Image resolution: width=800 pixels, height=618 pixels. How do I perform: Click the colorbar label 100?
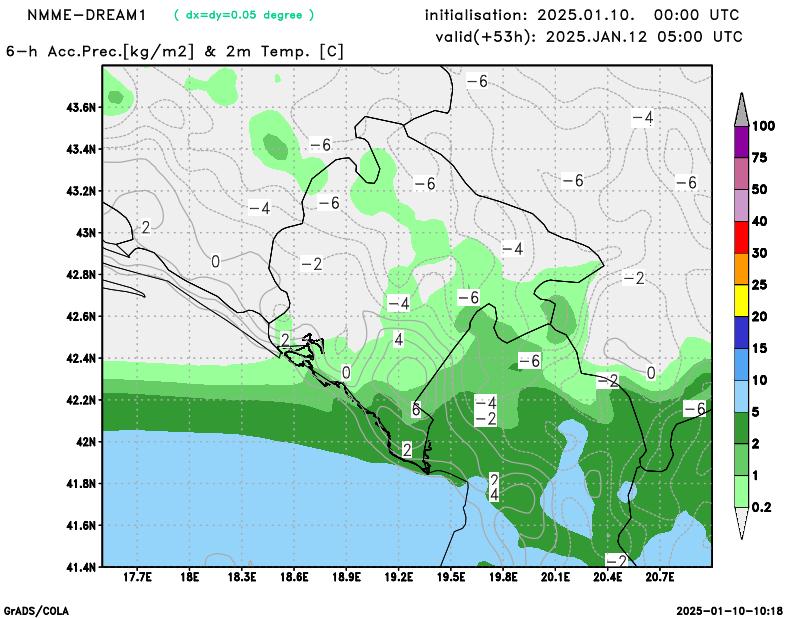764,126
